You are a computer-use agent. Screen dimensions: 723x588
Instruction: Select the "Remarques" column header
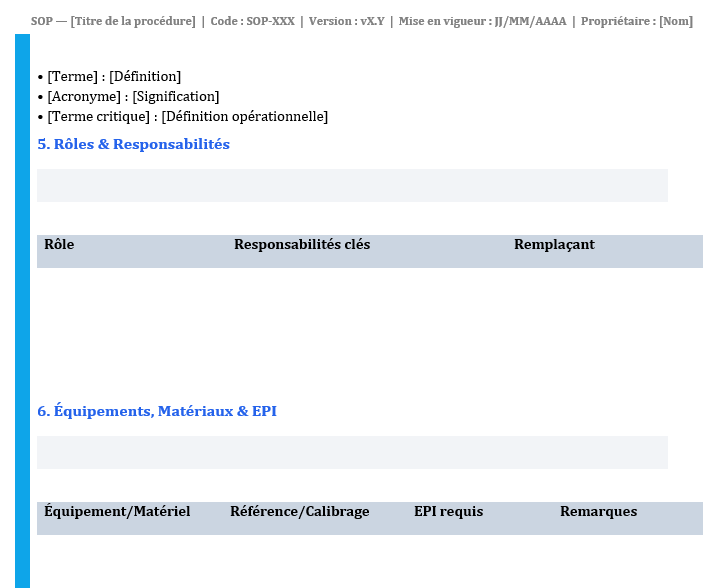(x=598, y=512)
